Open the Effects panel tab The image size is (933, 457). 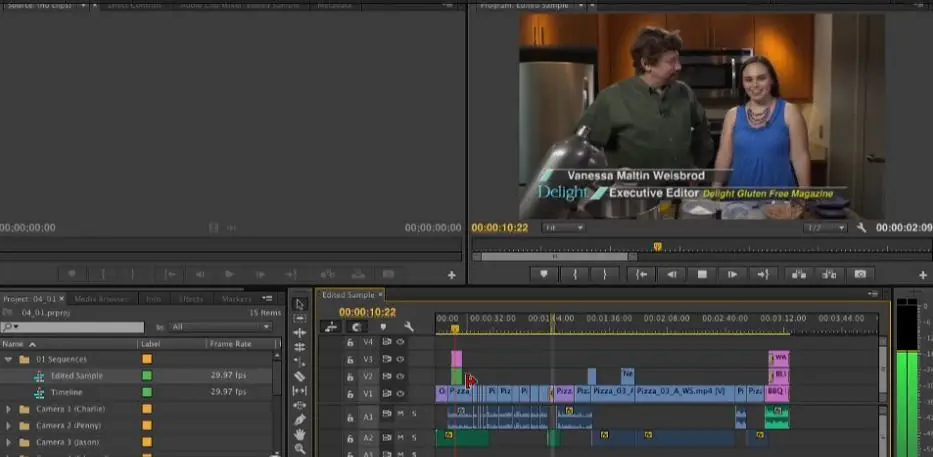pos(190,299)
